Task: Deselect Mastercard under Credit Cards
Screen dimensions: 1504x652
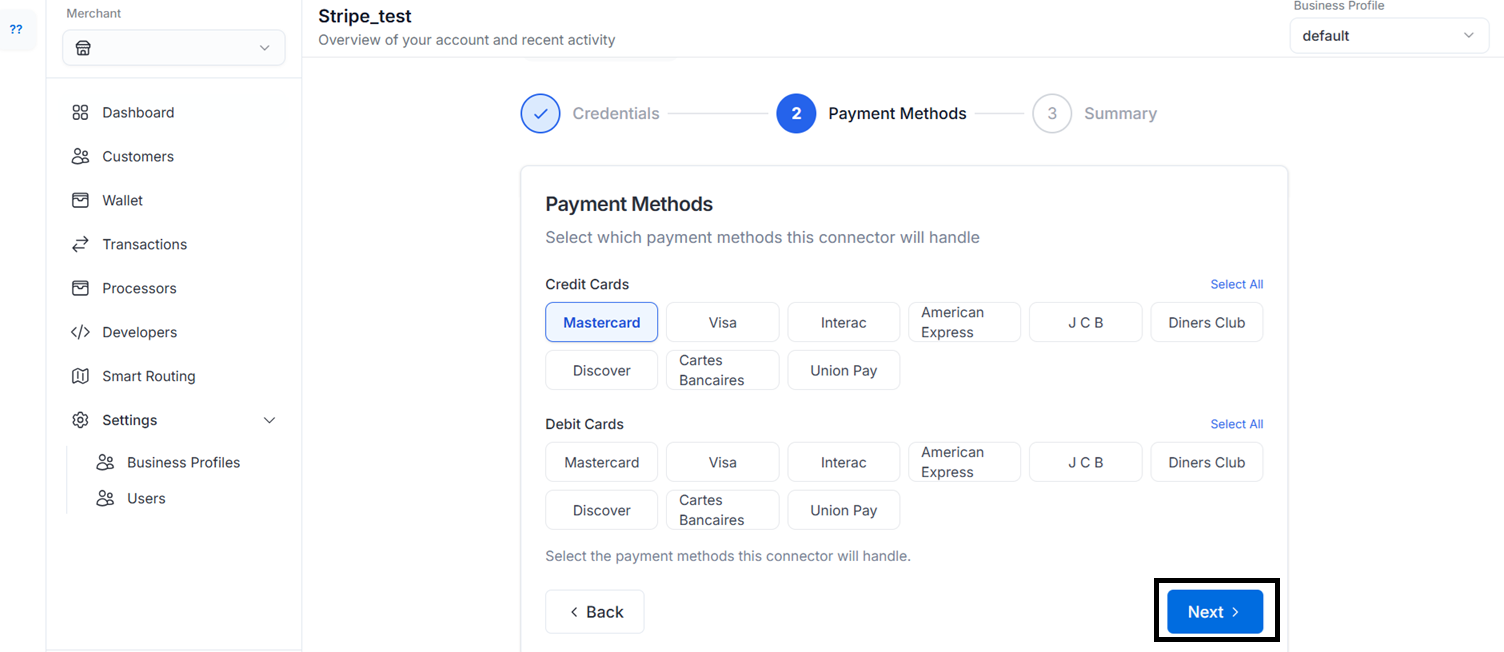Action: pos(601,323)
